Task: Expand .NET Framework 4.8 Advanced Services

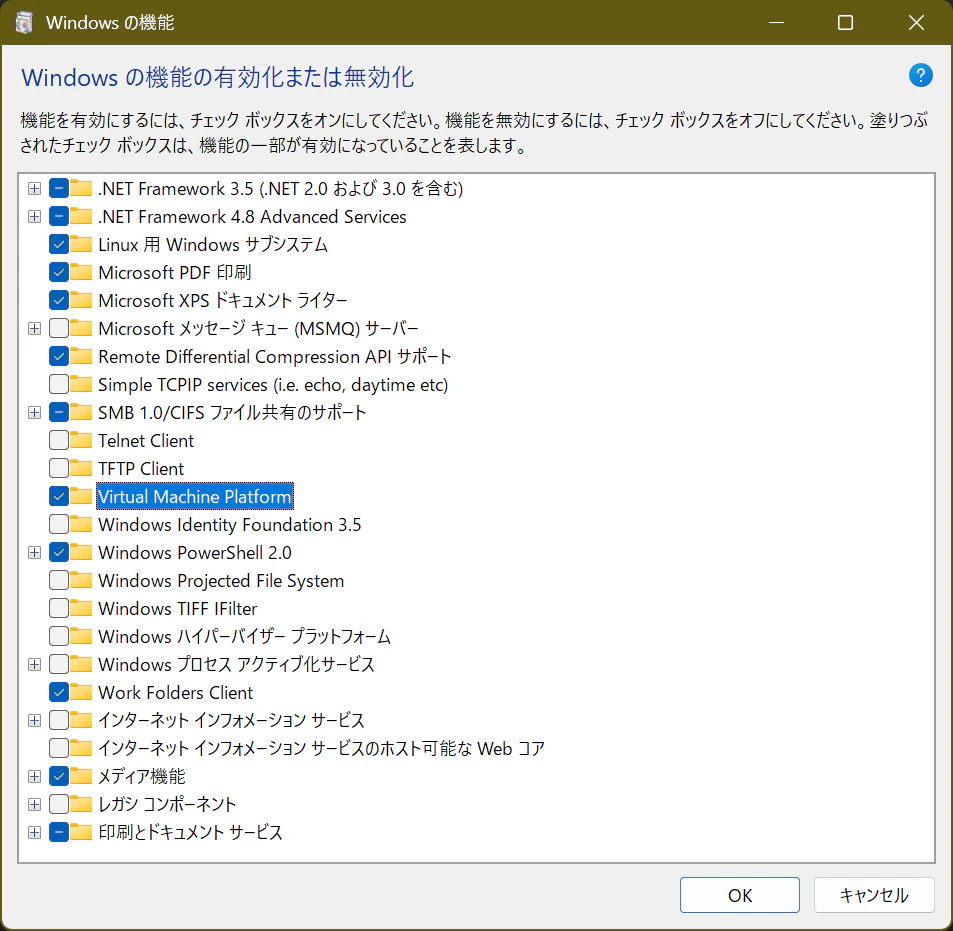Action: click(35, 216)
